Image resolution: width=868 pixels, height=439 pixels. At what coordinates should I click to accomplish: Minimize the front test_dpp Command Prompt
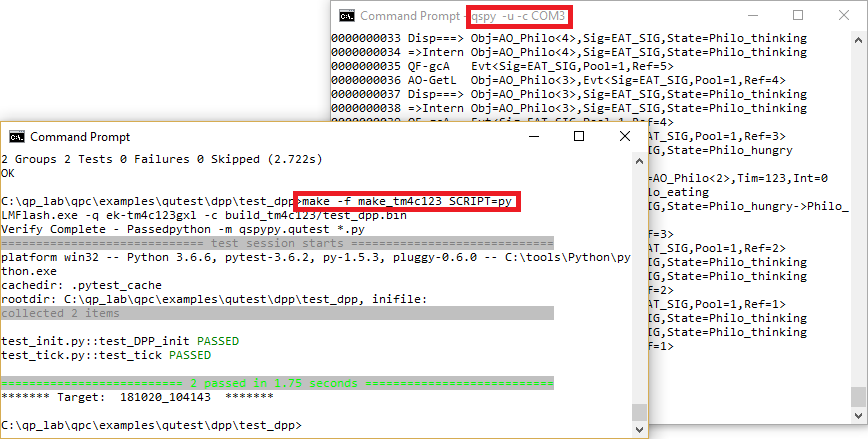pyautogui.click(x=532, y=136)
